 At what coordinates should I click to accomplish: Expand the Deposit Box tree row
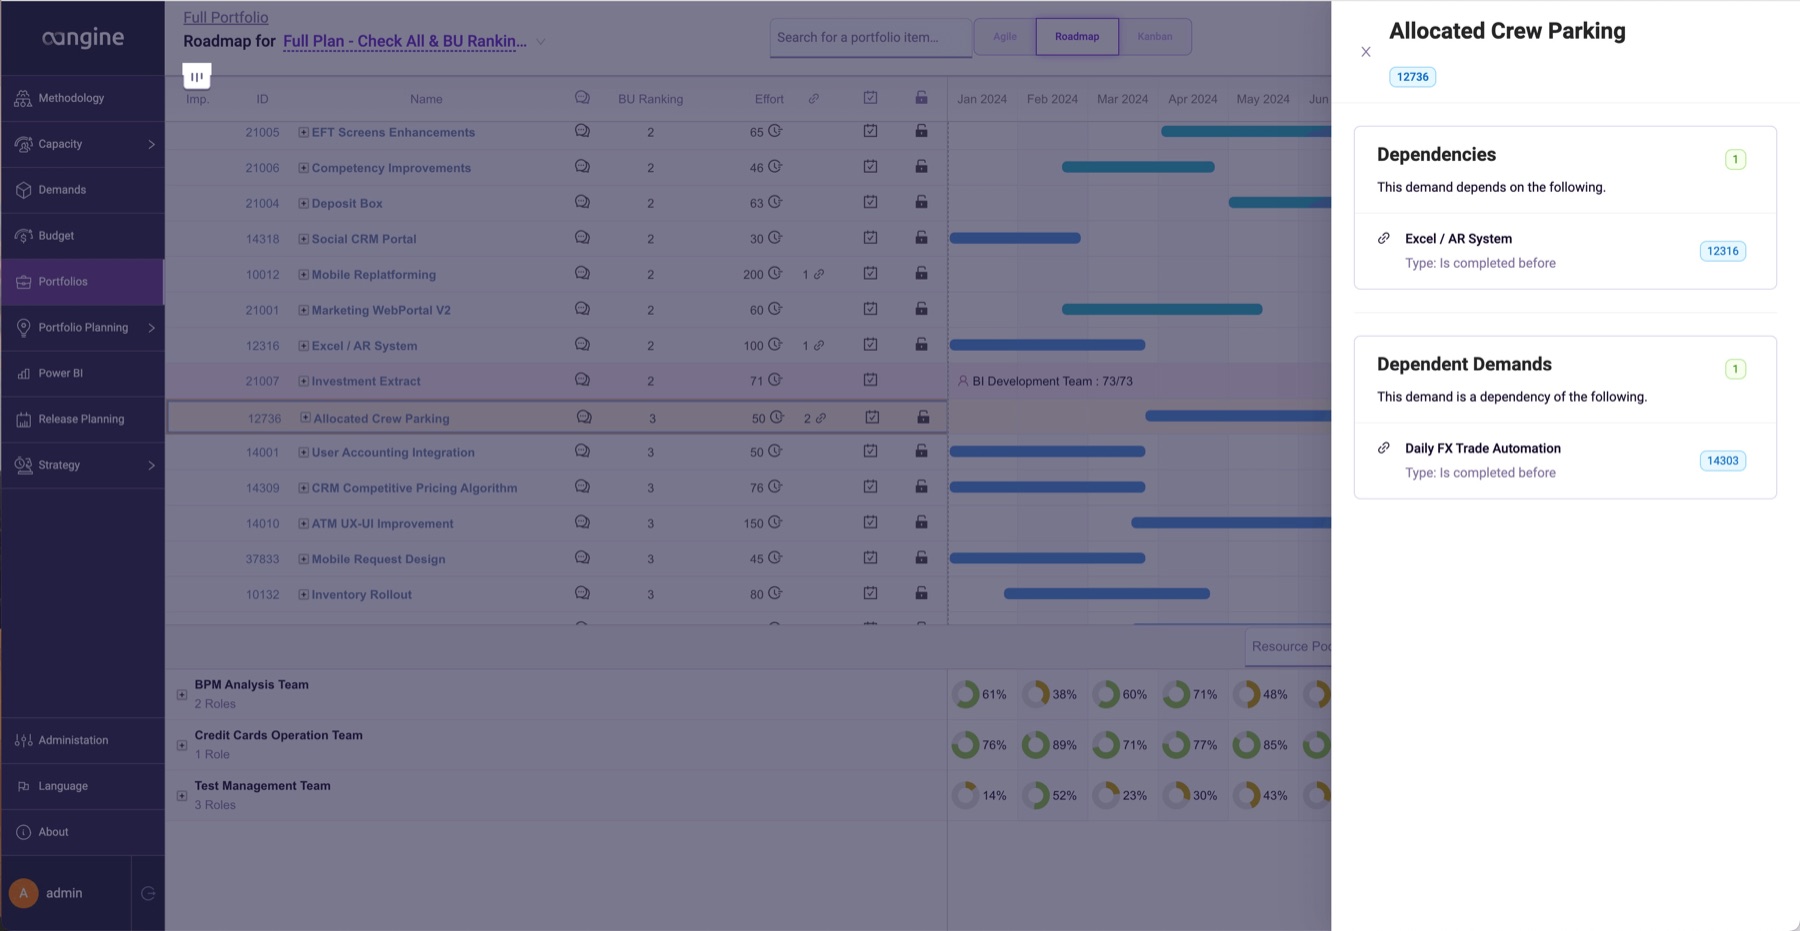303,203
